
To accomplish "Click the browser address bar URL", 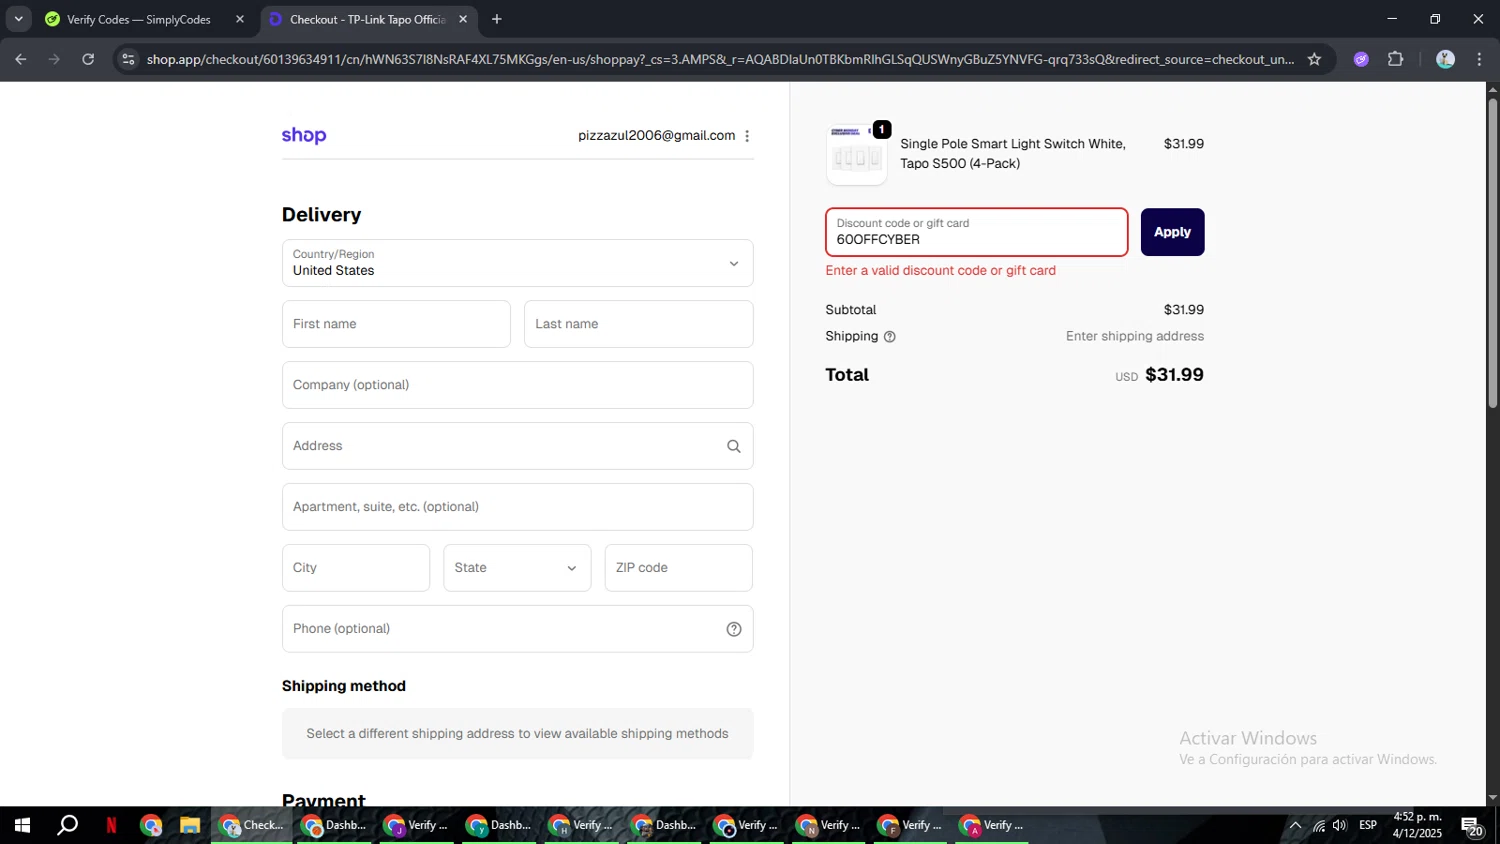I will (x=720, y=59).
